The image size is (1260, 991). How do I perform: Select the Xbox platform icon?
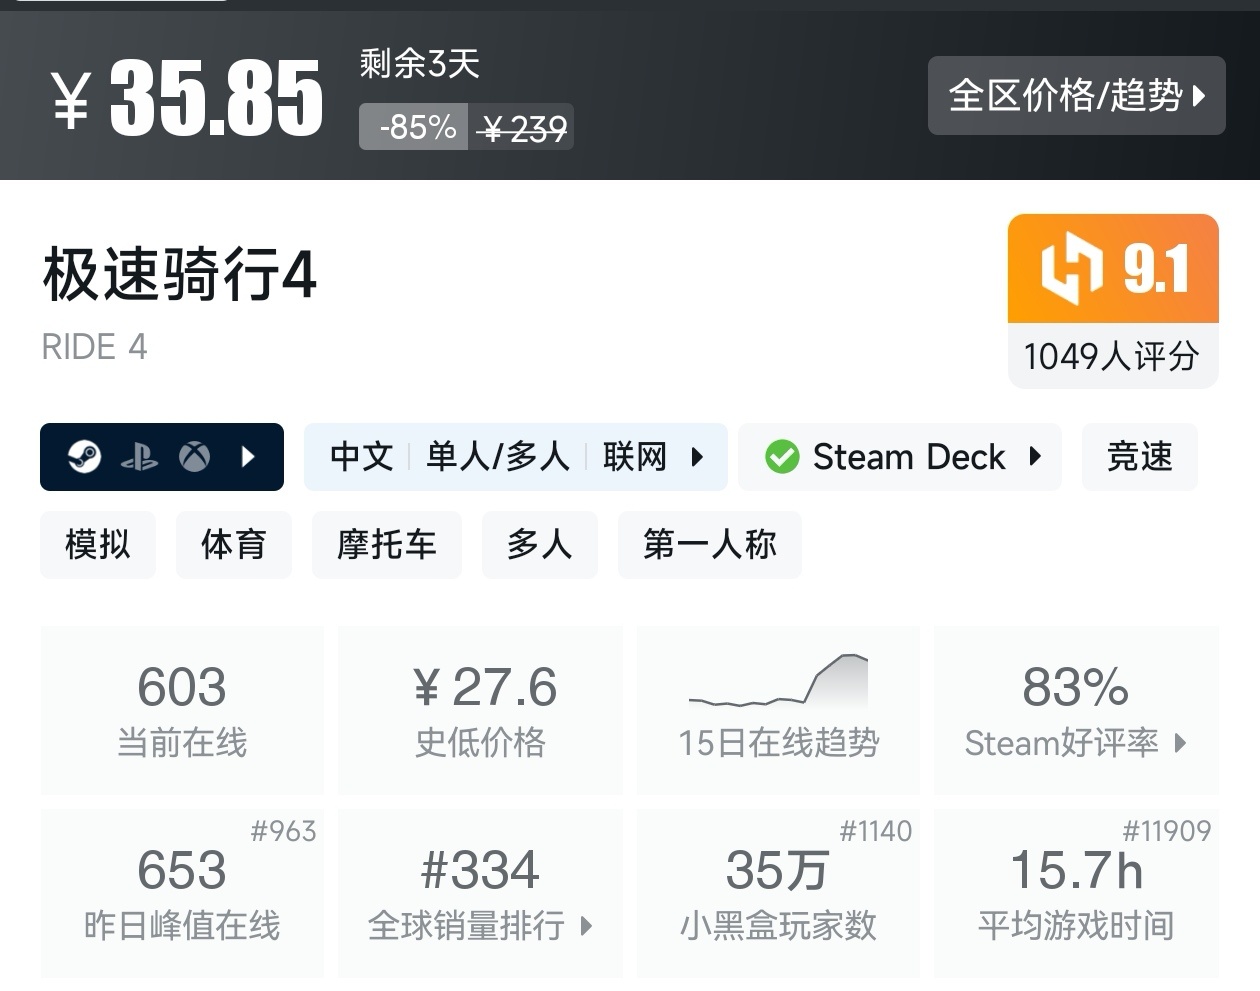coord(196,457)
